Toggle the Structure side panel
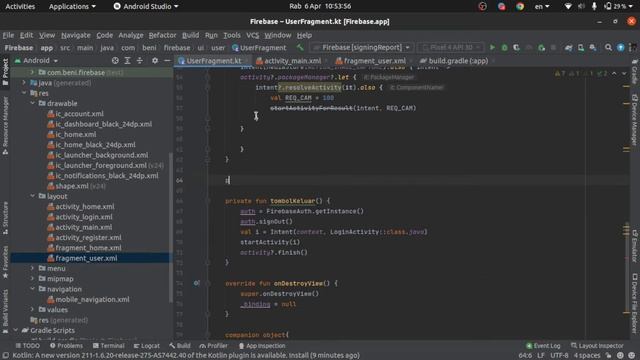The width and height of the screenshot is (640, 360). pos(5,218)
